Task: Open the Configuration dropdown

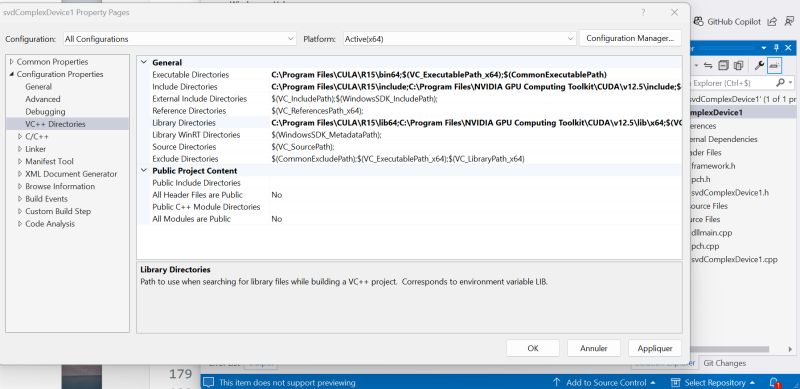Action: pos(180,39)
